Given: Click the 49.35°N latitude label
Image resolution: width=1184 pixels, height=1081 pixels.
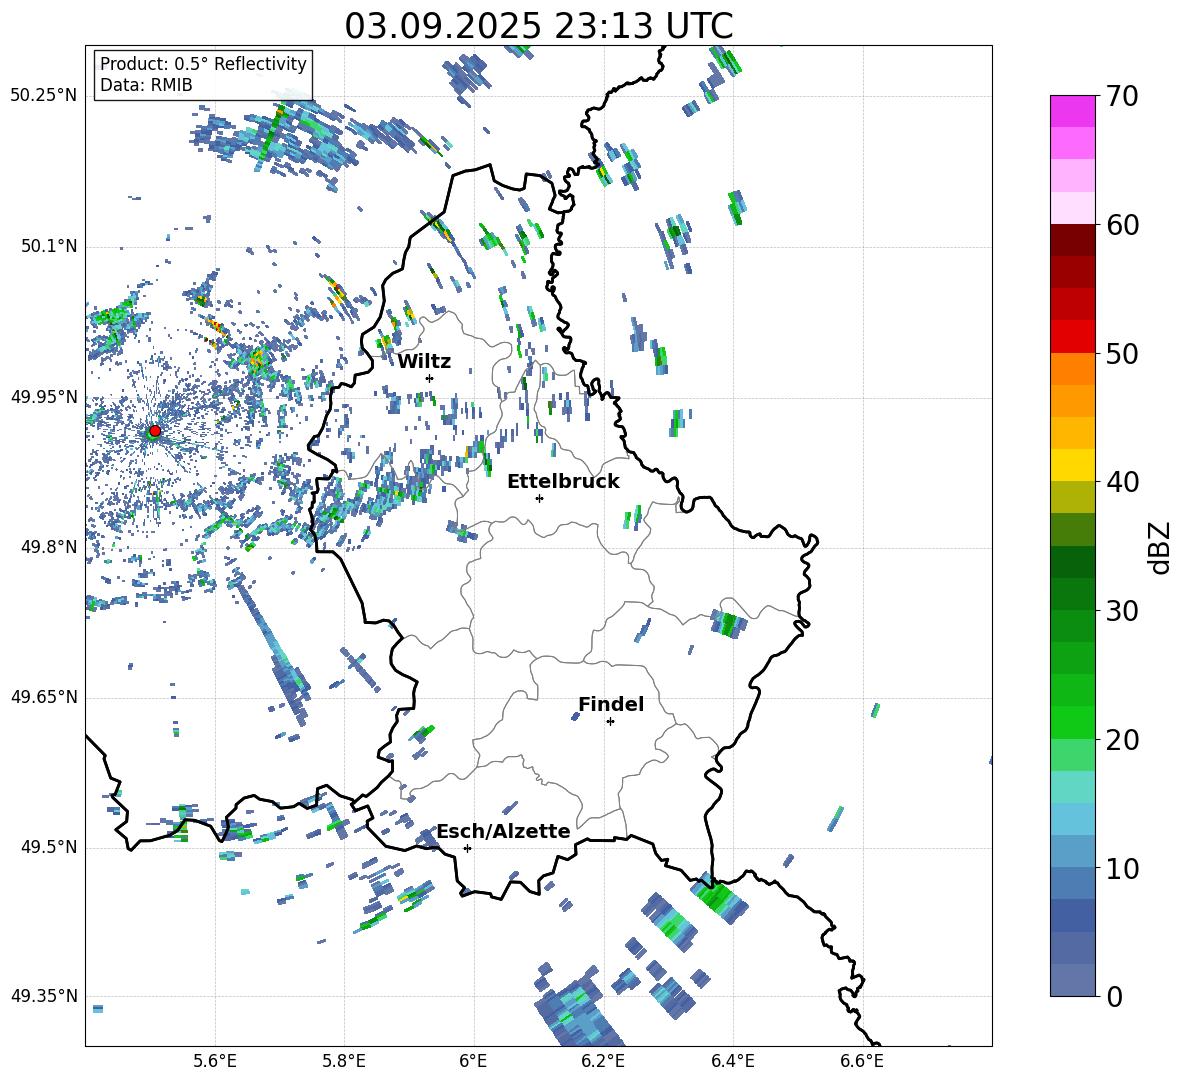Looking at the screenshot, I should [x=44, y=996].
